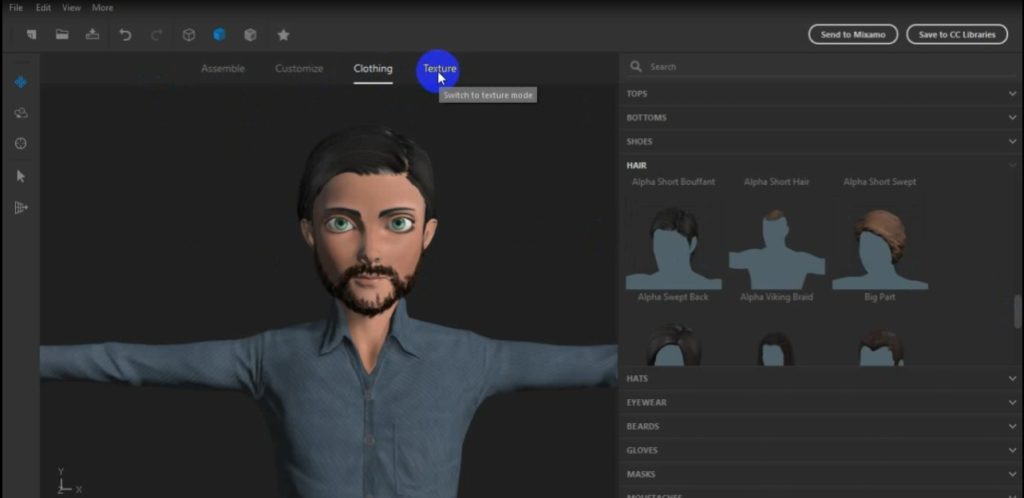Focus the Search input field
This screenshot has width=1024, height=498.
point(822,67)
